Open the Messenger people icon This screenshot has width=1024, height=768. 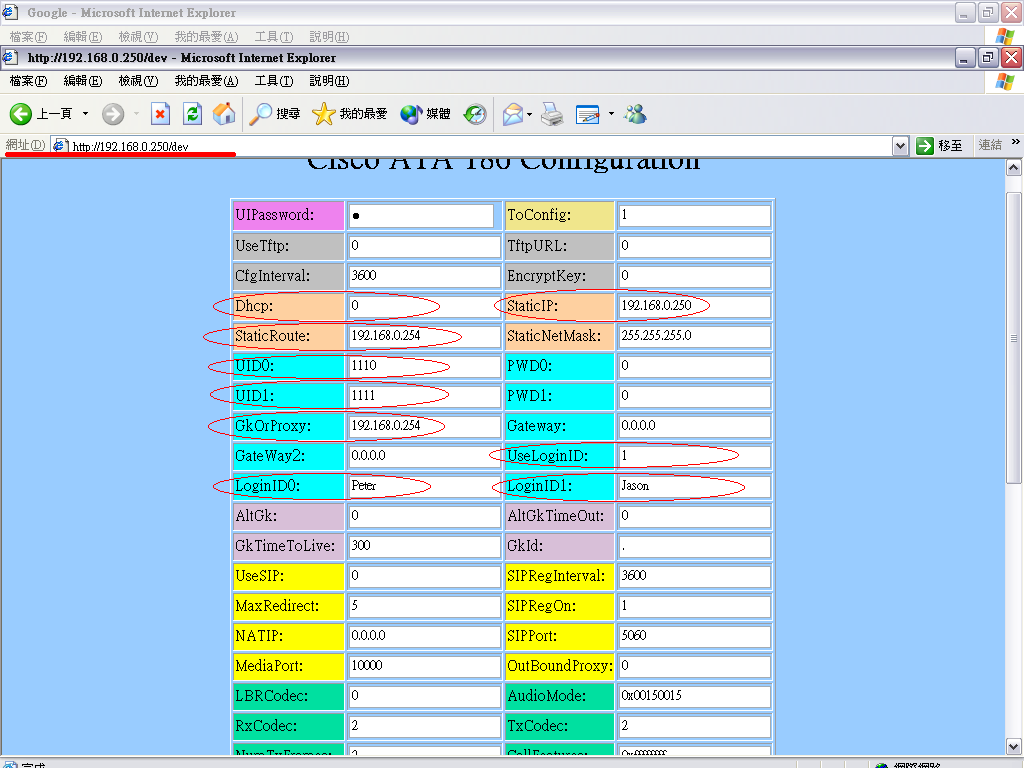coord(635,114)
